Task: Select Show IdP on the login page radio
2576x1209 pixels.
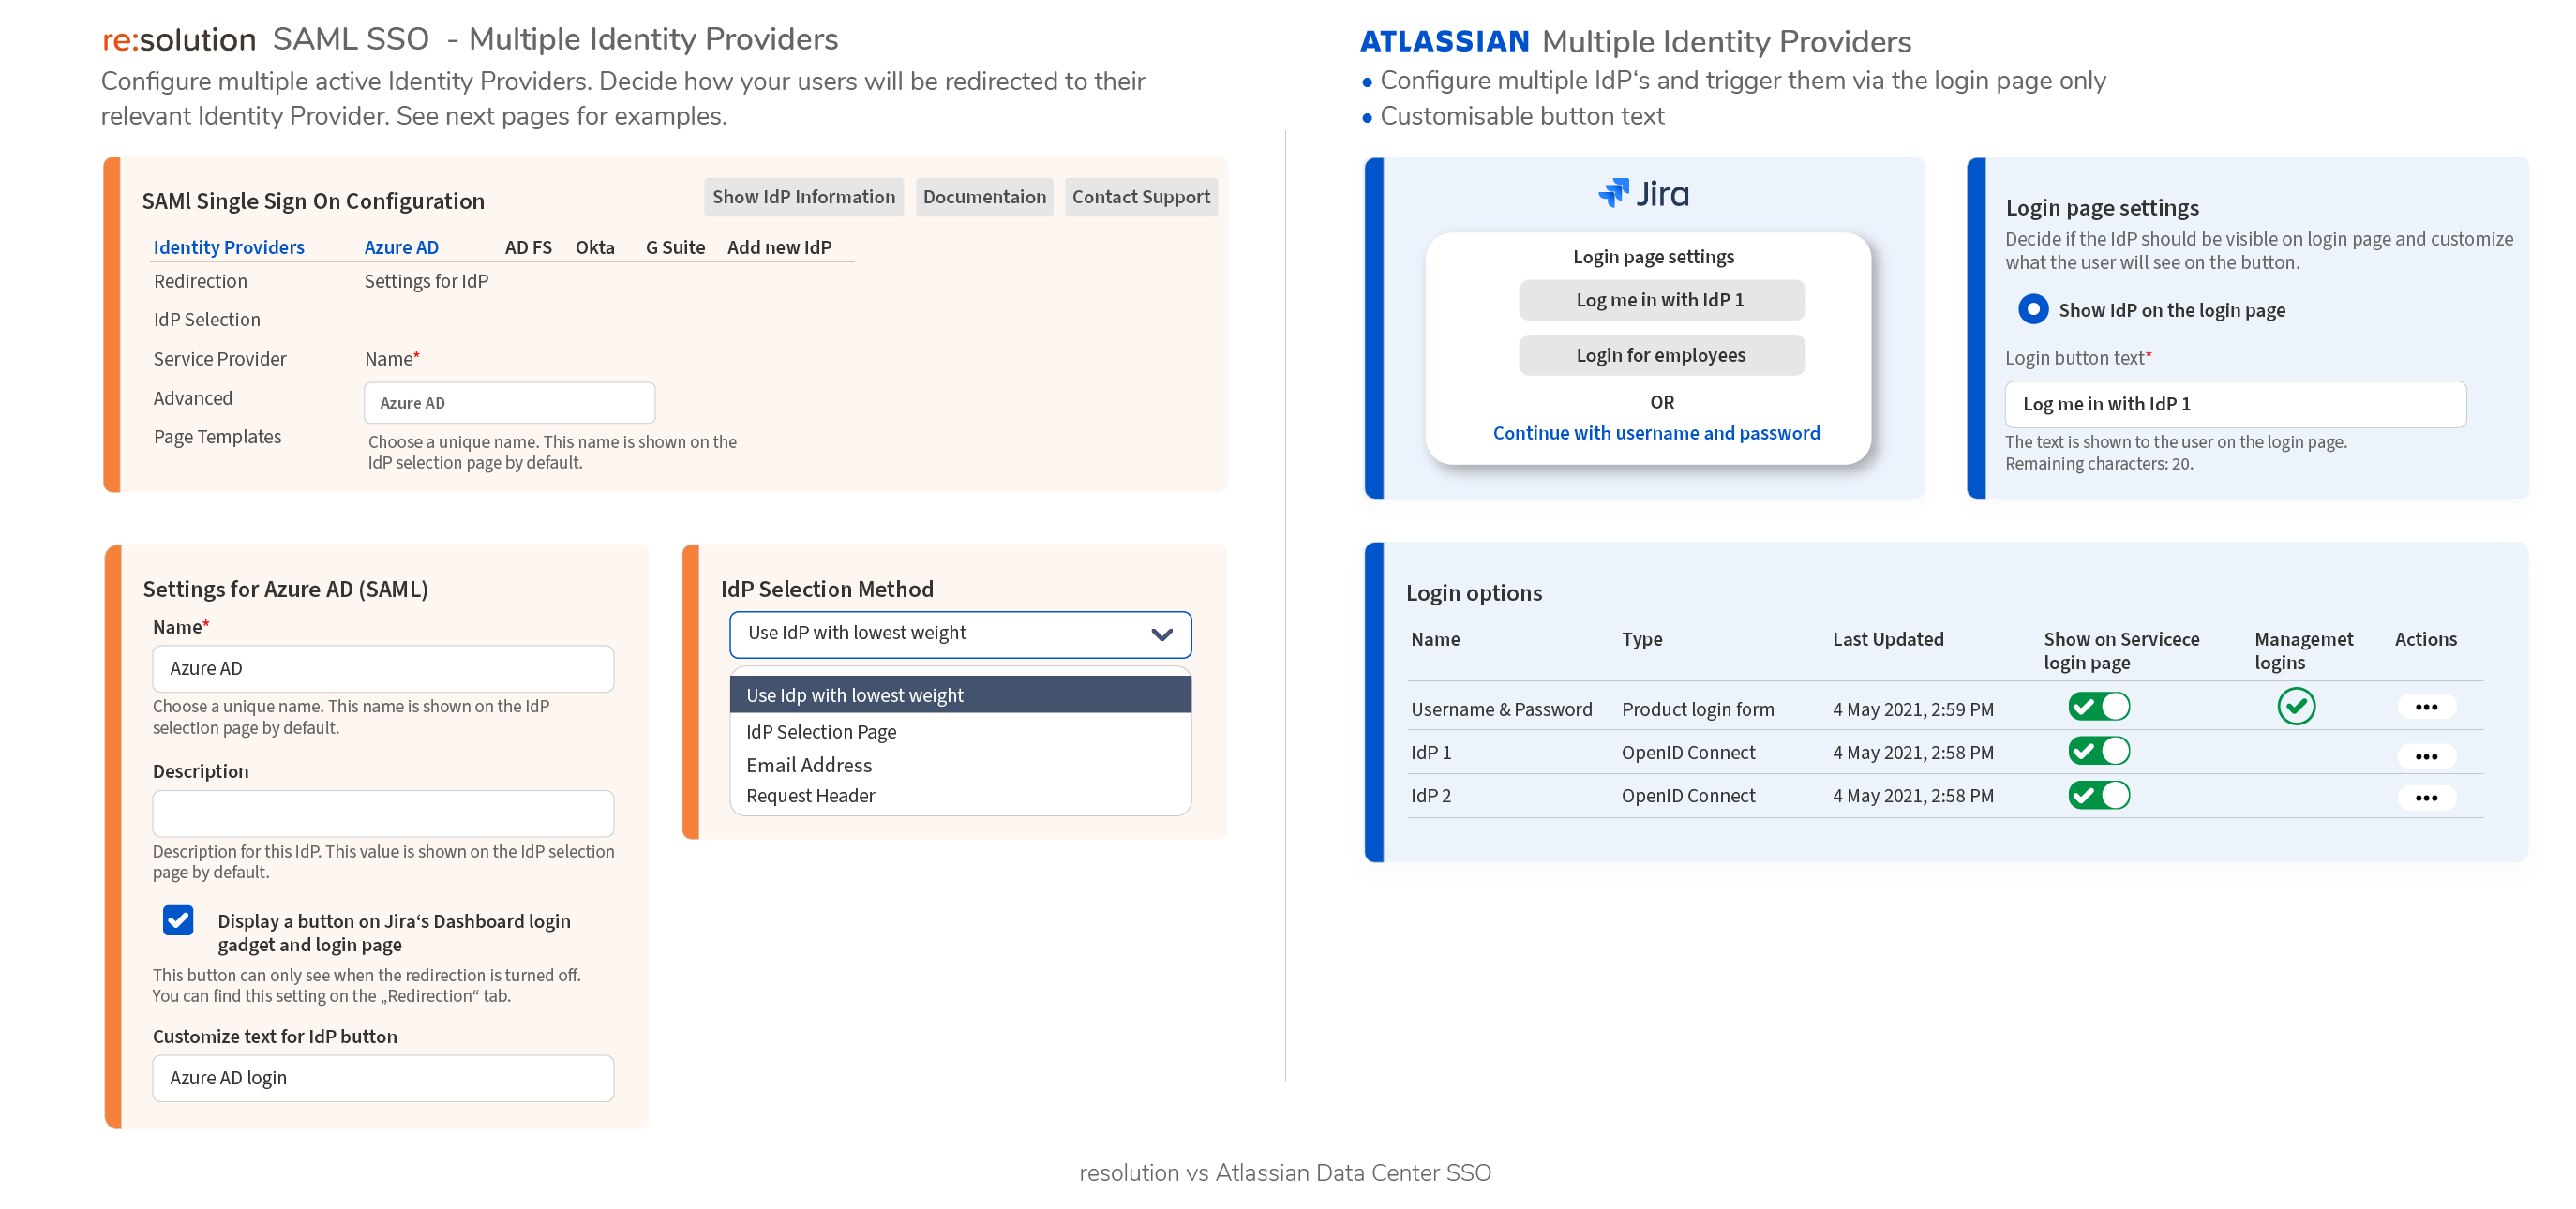Action: coord(2032,309)
